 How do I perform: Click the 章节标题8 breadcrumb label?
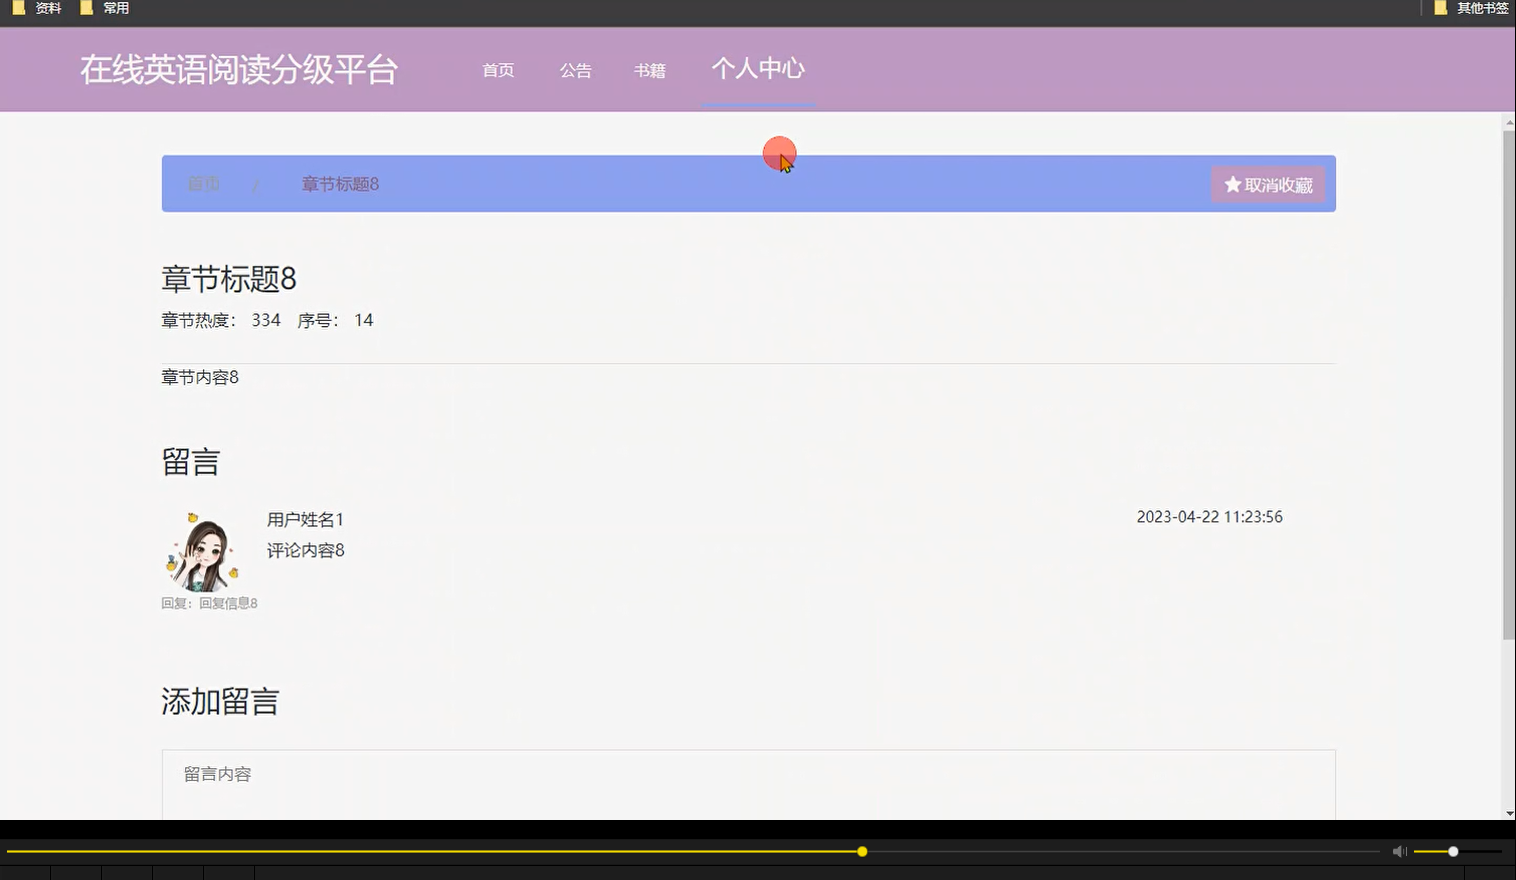click(x=338, y=184)
